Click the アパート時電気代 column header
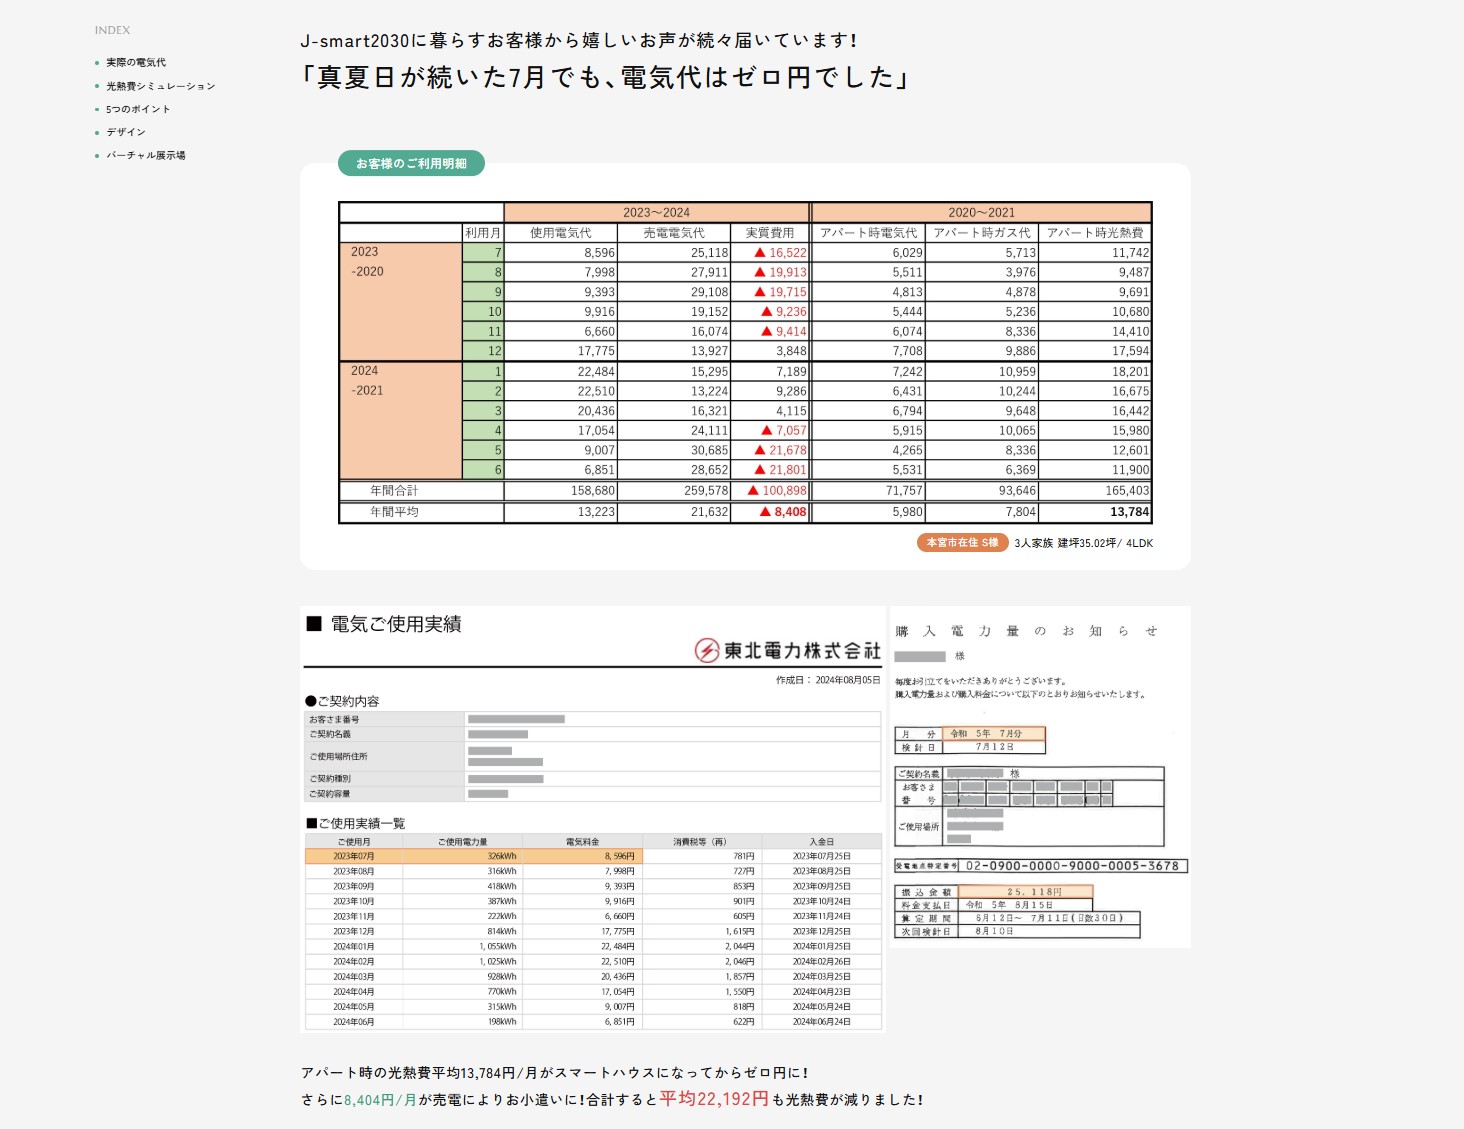This screenshot has height=1129, width=1464. click(868, 232)
